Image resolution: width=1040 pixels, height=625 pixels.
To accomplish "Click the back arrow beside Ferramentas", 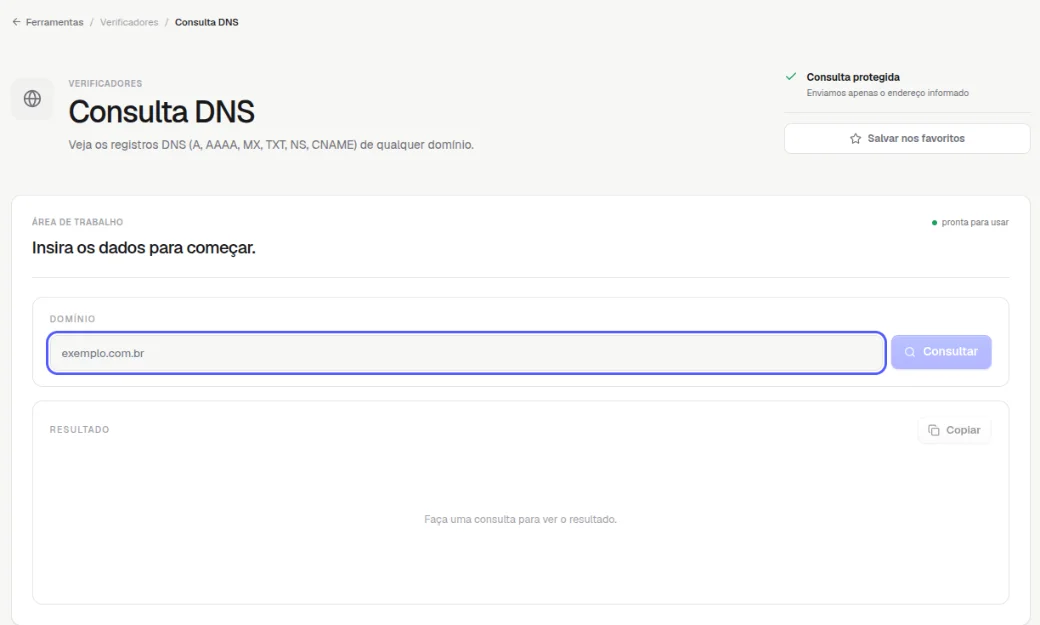I will pos(17,22).
